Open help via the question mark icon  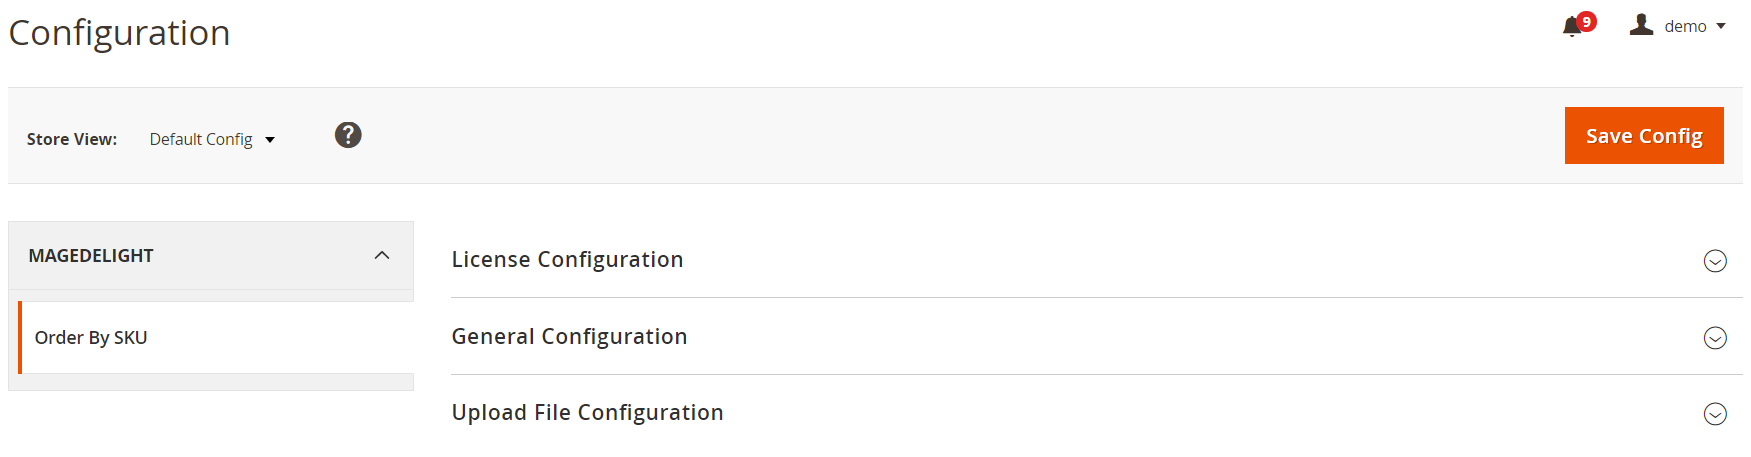click(x=348, y=135)
